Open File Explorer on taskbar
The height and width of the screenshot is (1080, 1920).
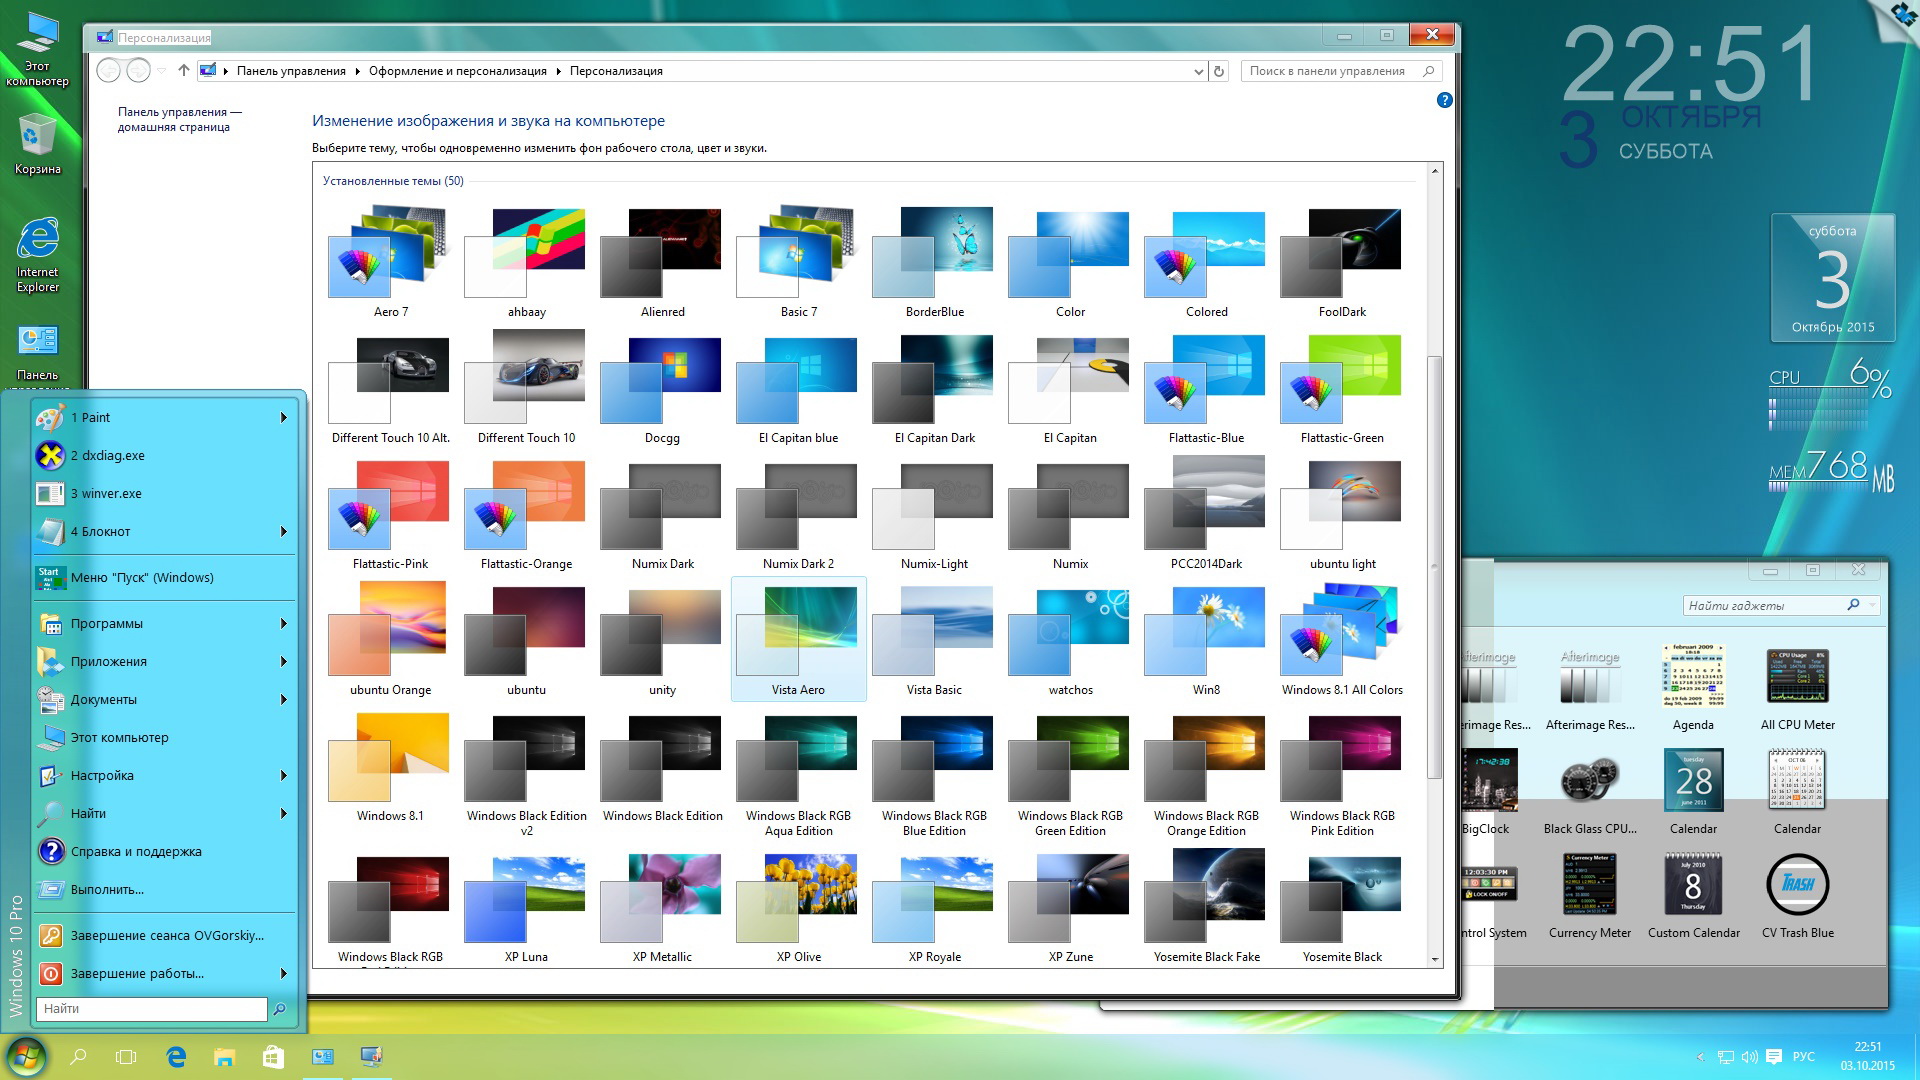coord(224,1056)
